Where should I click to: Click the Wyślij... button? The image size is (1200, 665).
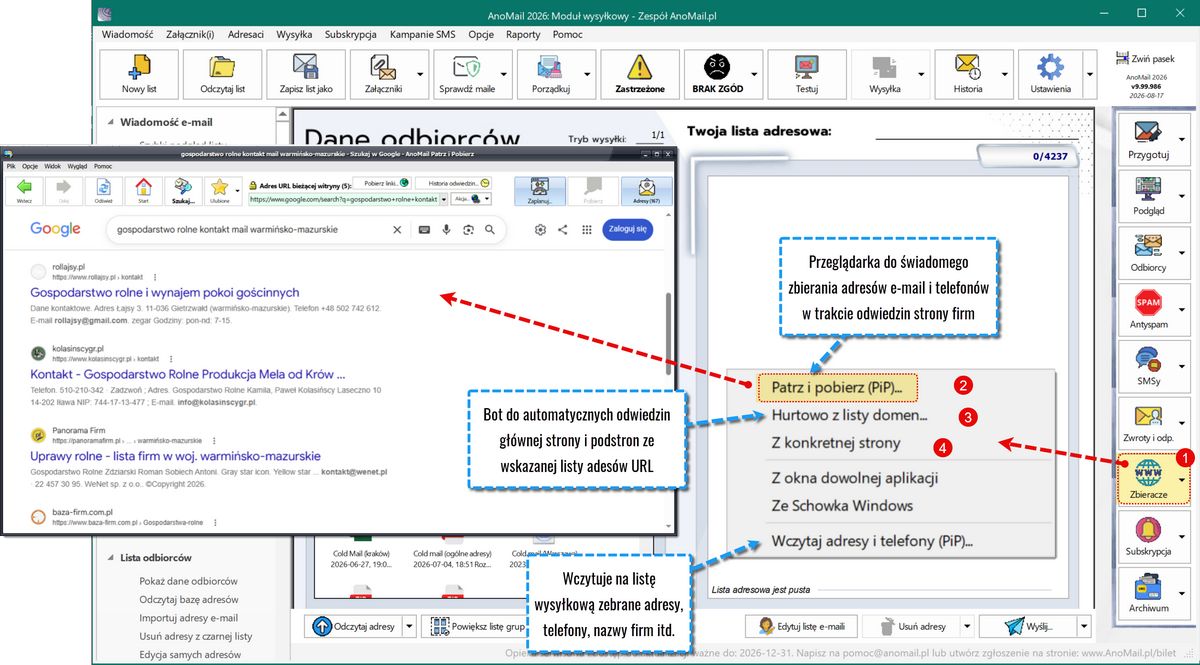pyautogui.click(x=1028, y=627)
